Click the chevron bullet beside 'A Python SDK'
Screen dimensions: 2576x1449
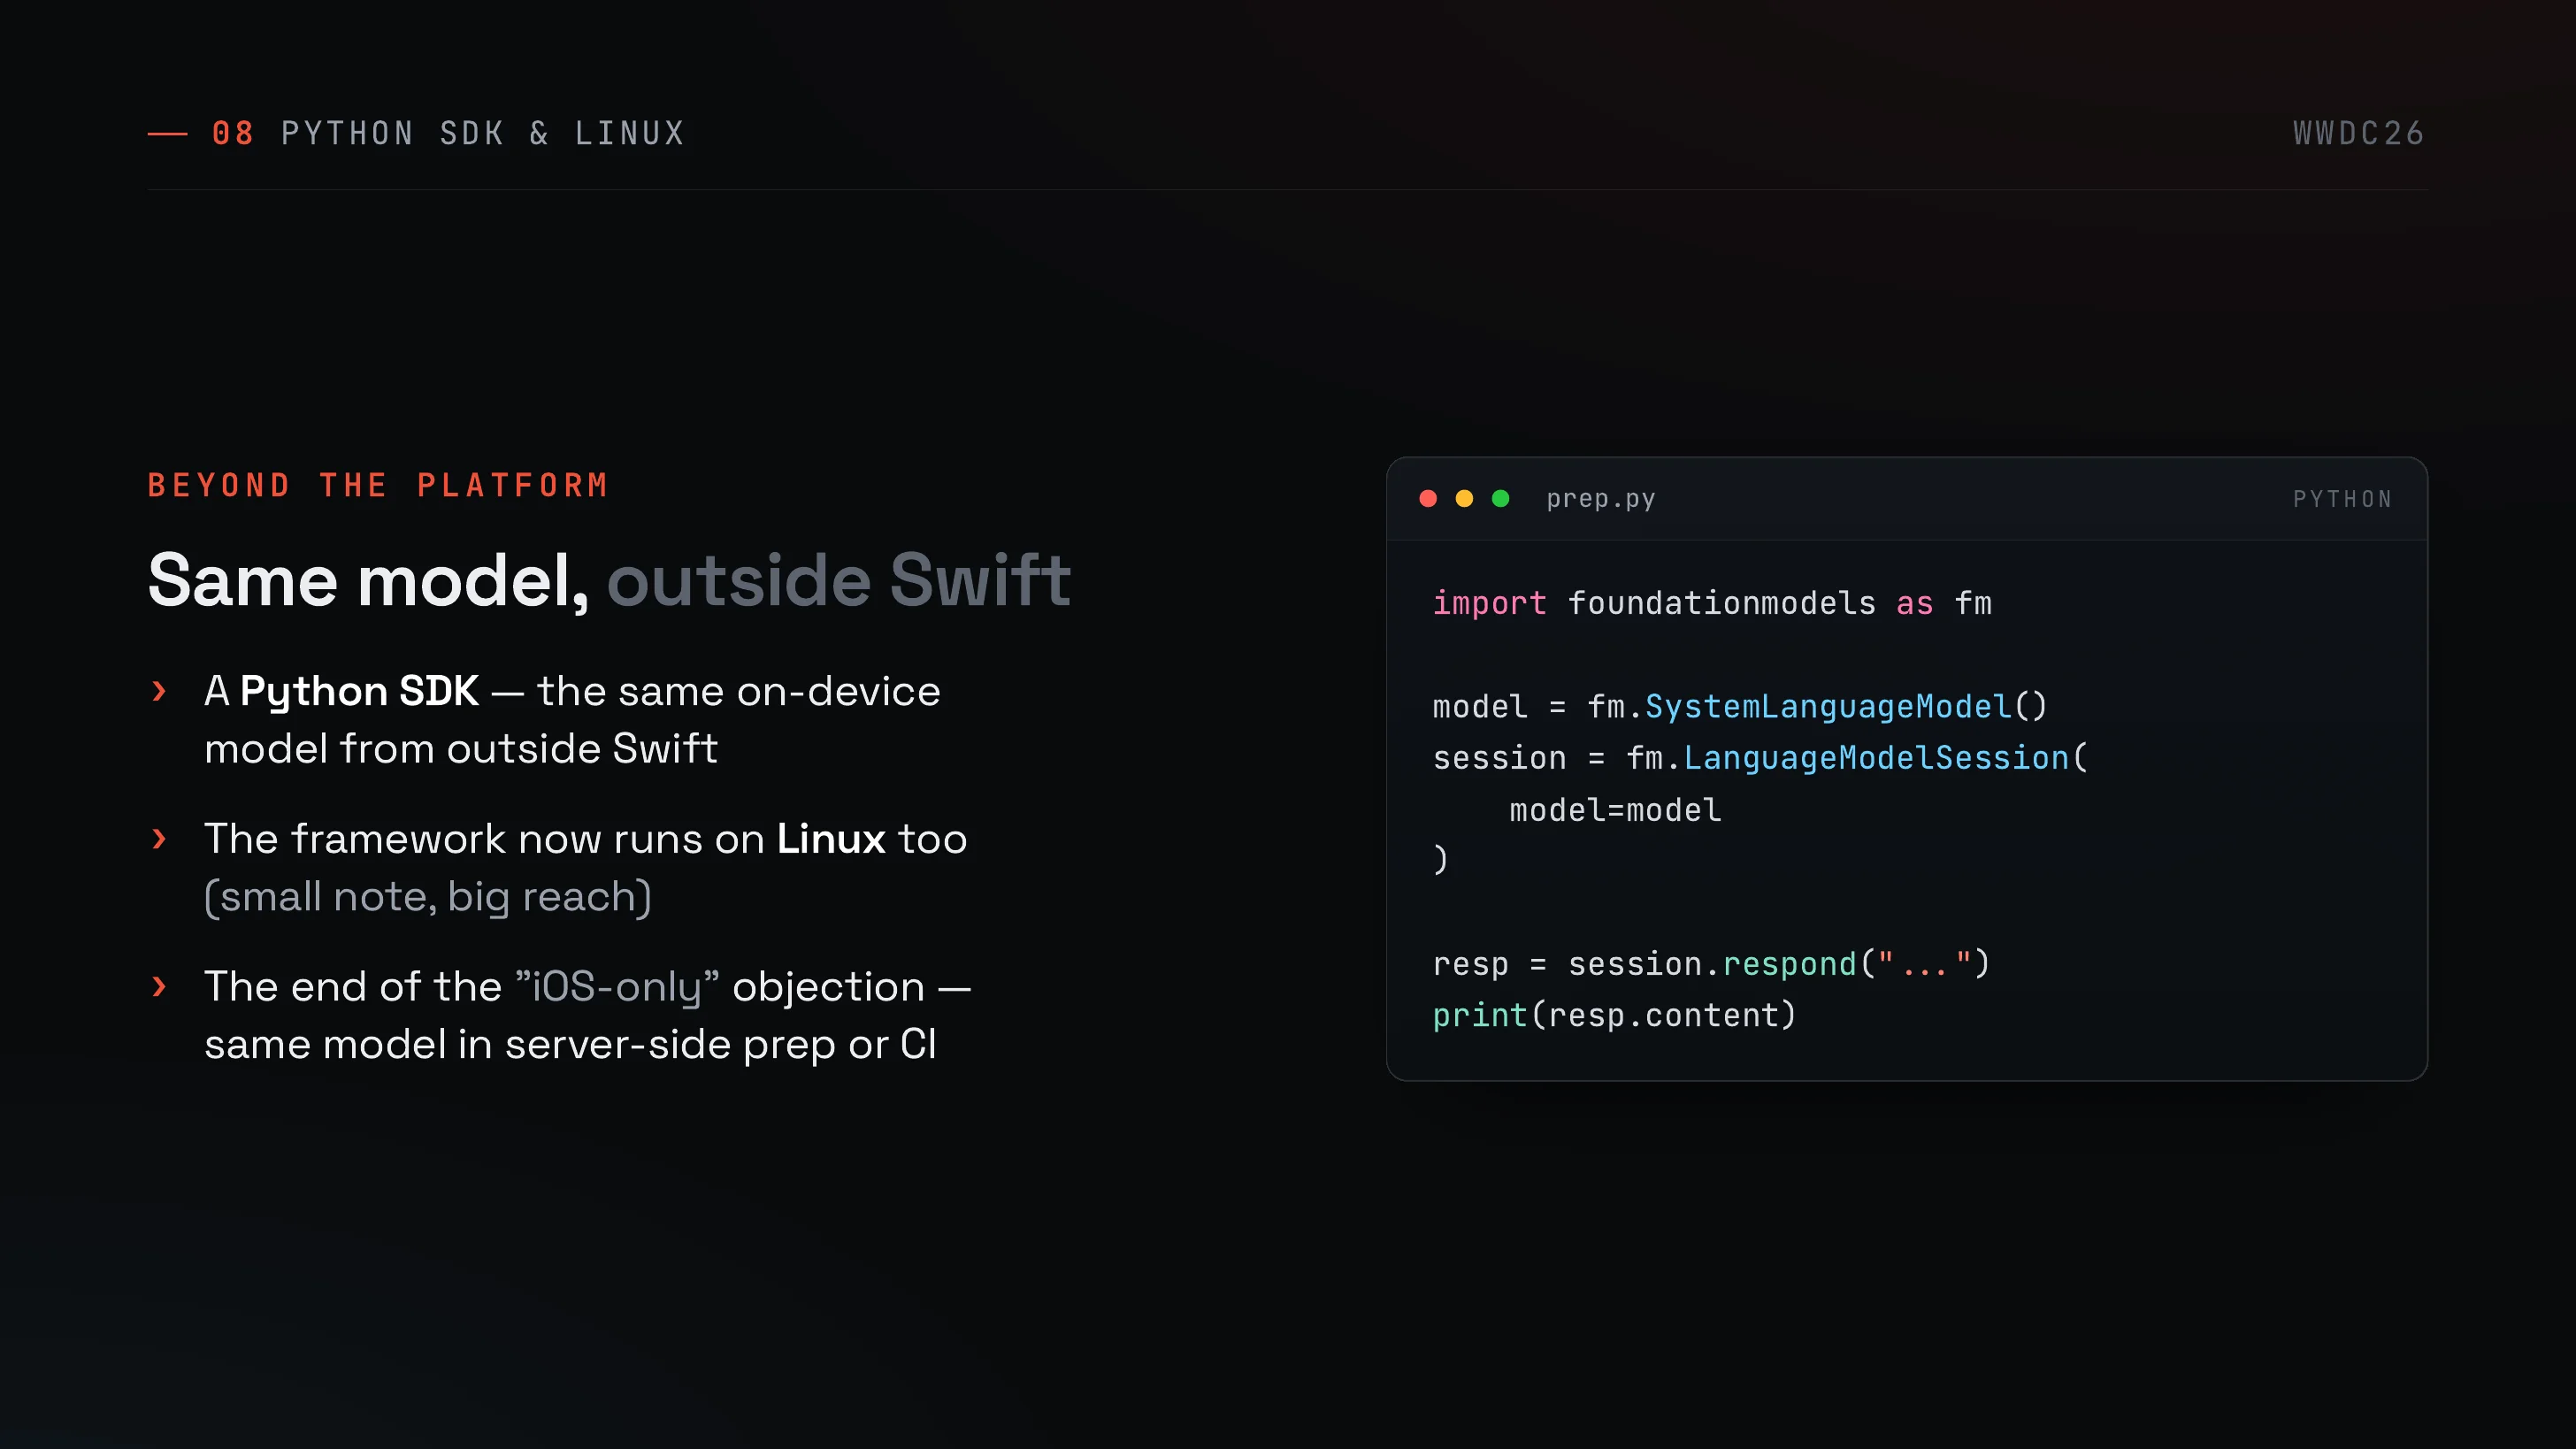tap(158, 691)
